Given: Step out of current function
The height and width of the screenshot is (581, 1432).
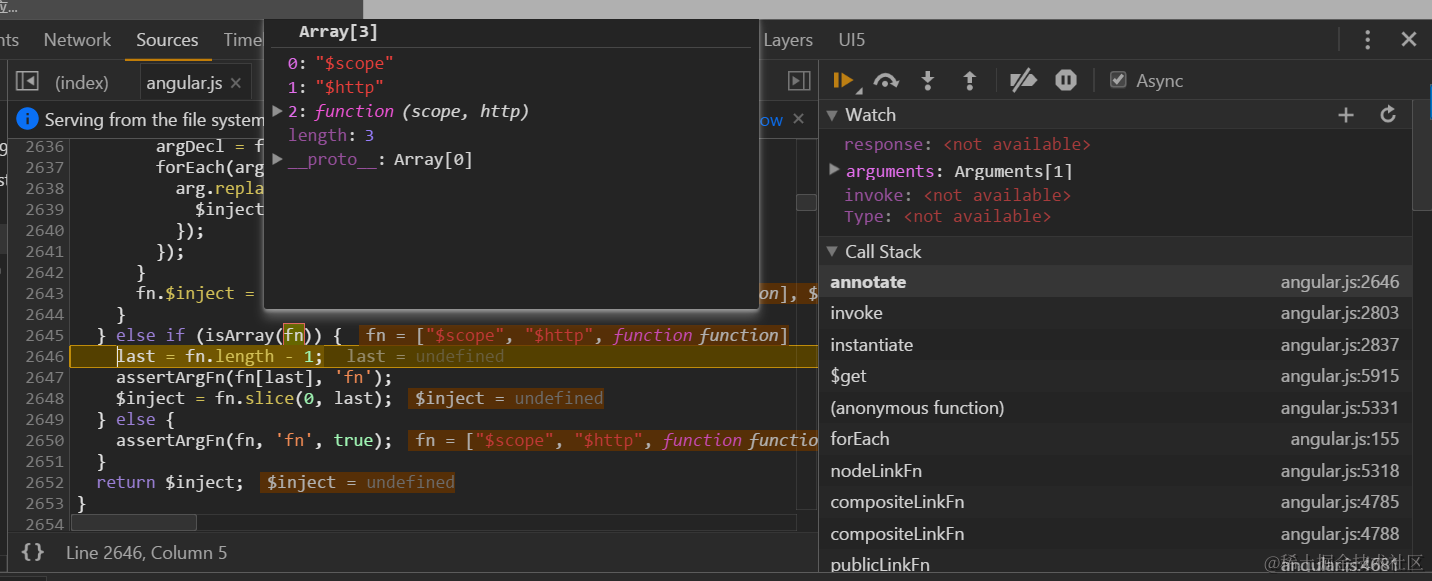Looking at the screenshot, I should click(969, 80).
